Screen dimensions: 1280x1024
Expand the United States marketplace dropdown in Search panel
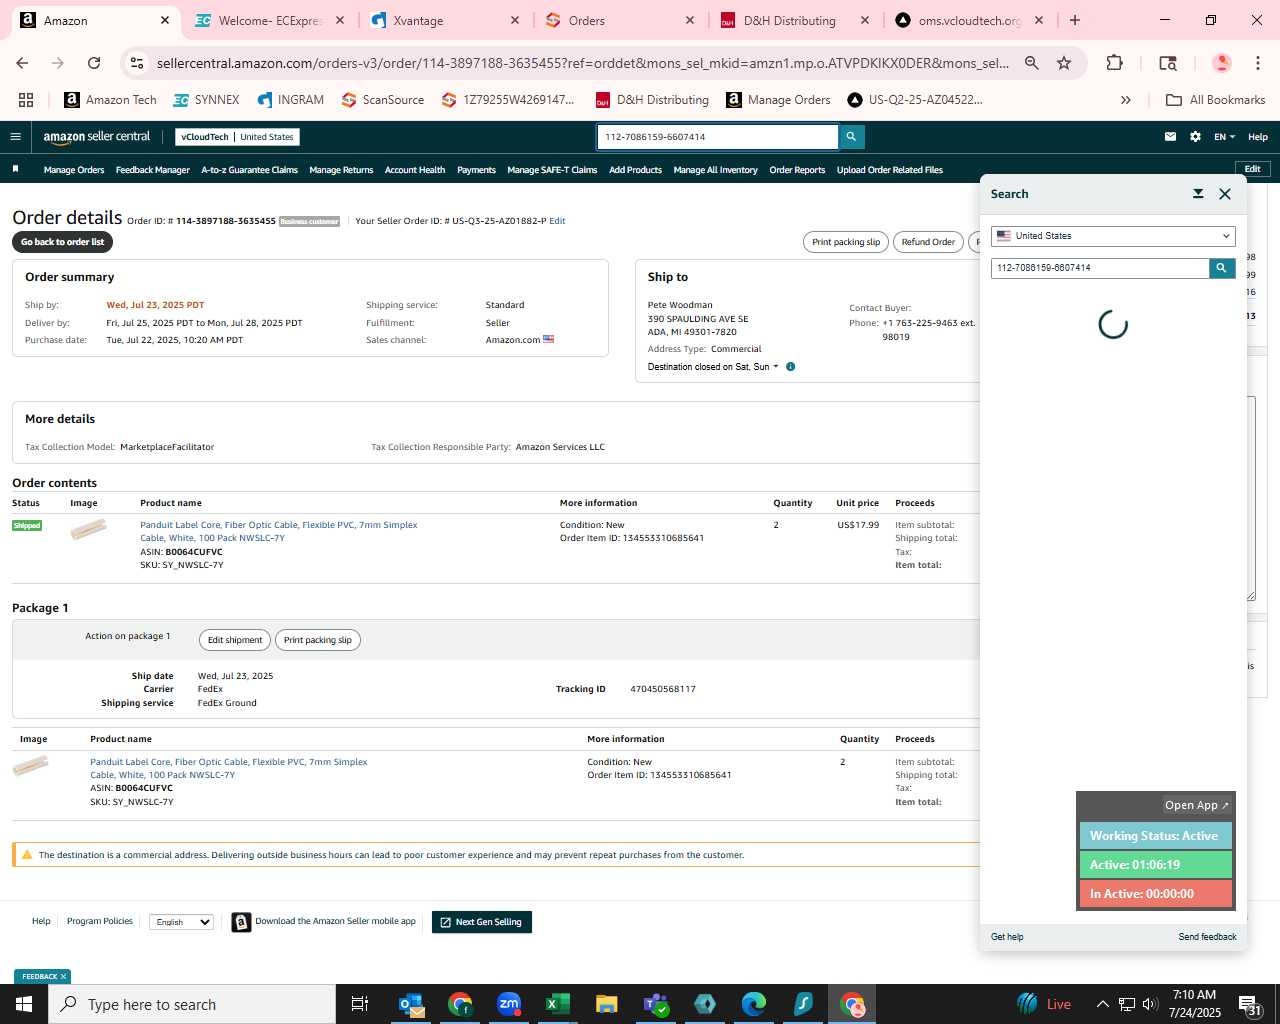[x=1113, y=236]
